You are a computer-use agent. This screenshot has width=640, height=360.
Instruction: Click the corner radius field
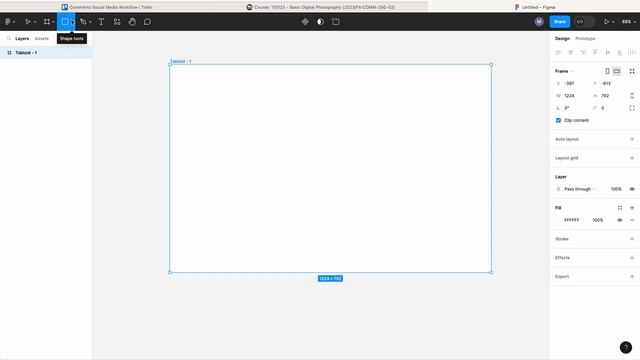coord(608,108)
